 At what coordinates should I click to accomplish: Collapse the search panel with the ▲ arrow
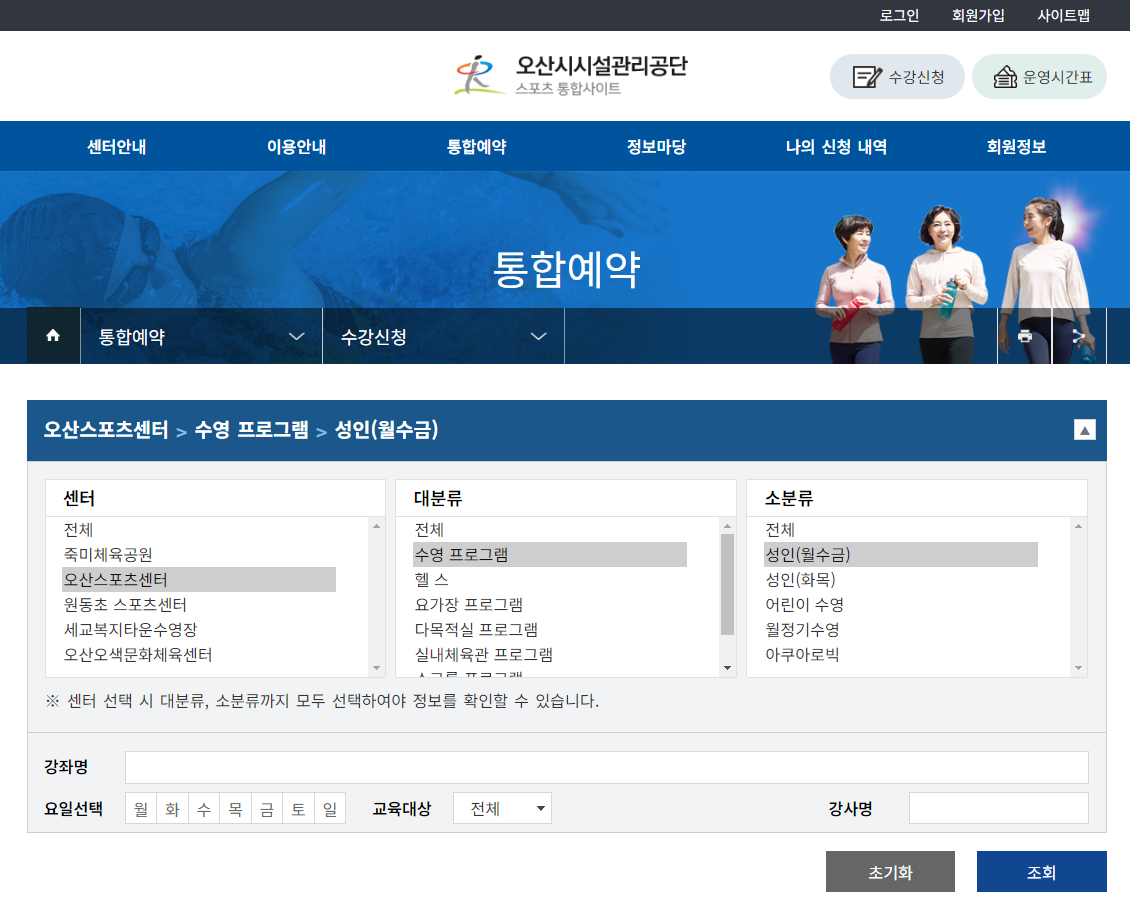(x=1083, y=430)
